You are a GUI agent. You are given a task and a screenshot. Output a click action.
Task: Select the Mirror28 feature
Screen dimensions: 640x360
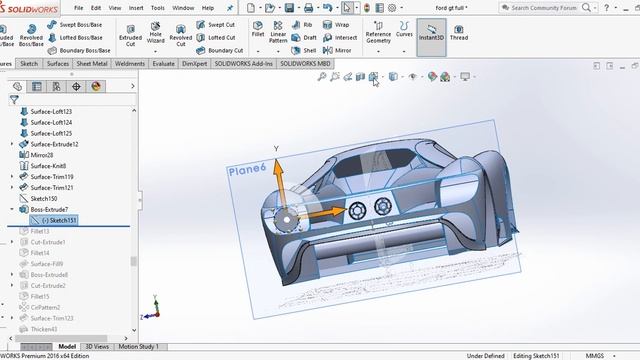pyautogui.click(x=36, y=155)
